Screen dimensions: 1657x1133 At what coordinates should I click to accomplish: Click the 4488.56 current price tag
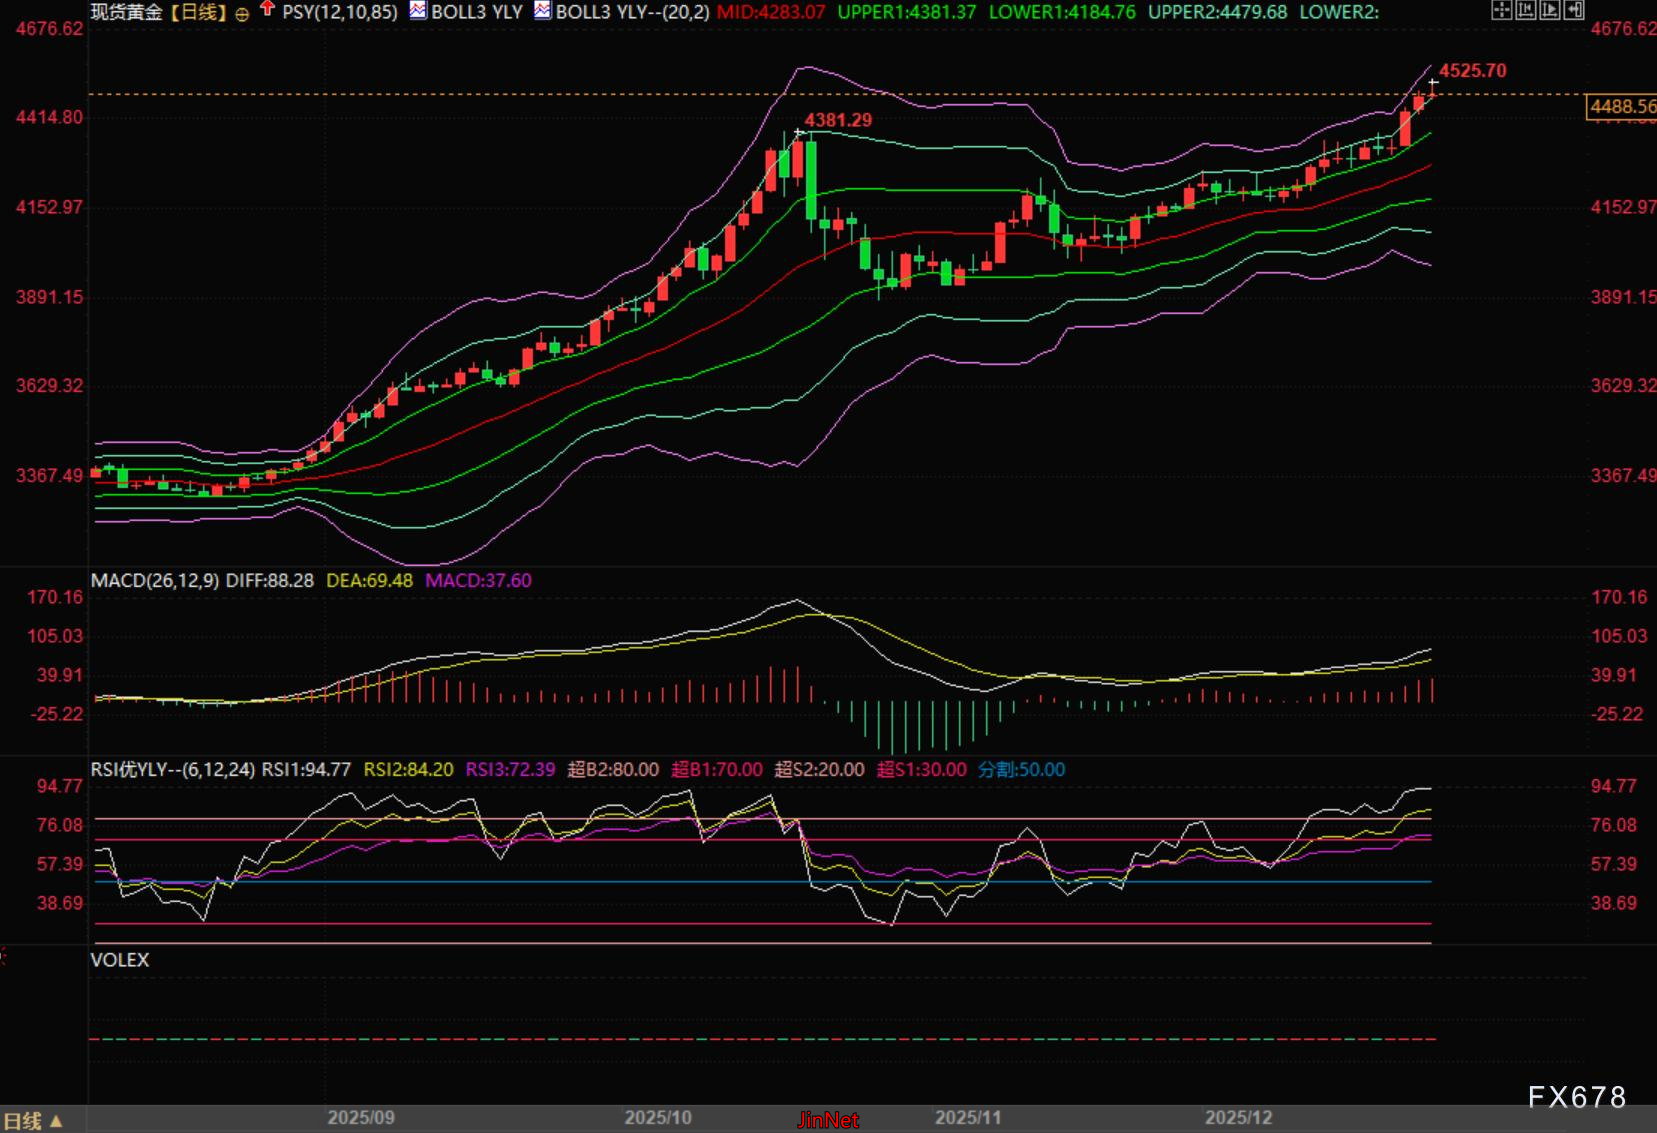1622,107
